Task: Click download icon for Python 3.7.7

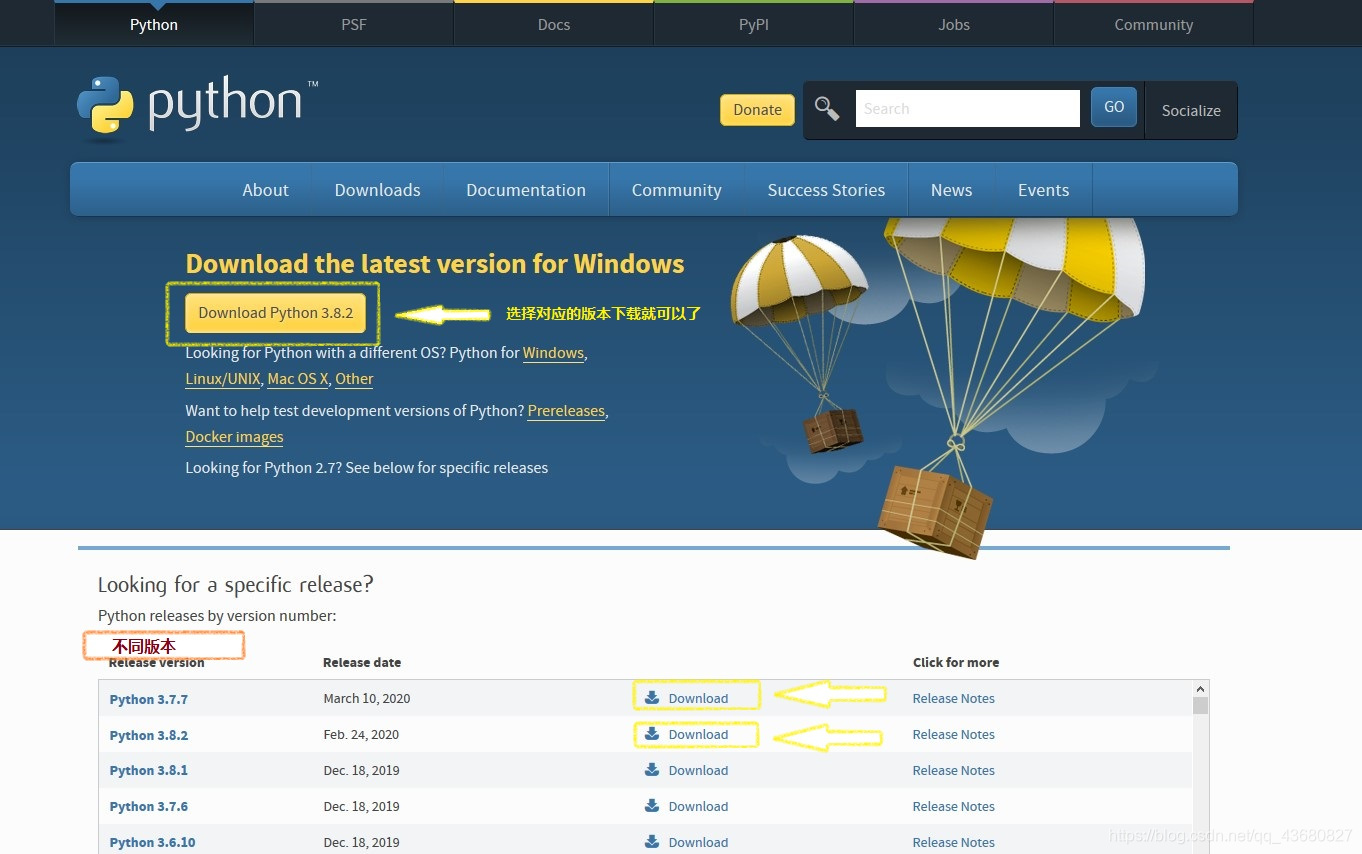Action: (x=652, y=698)
